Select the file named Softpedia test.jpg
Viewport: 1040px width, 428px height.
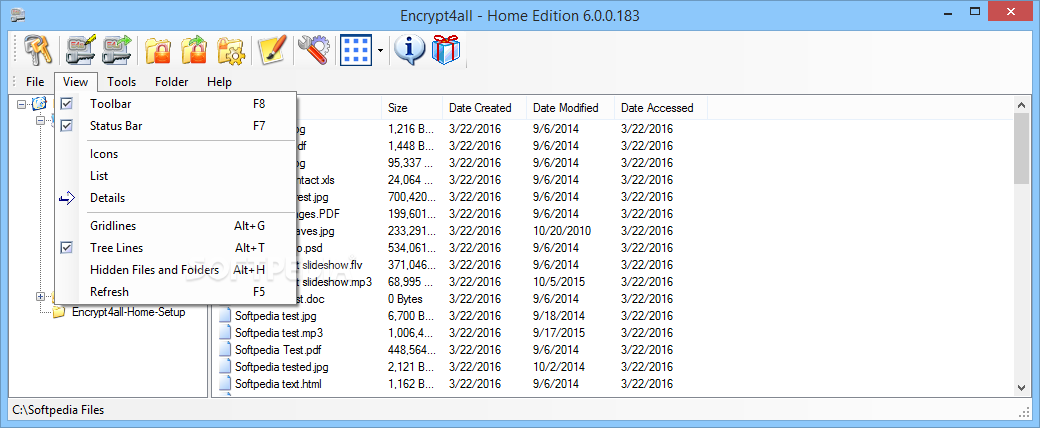pos(276,316)
